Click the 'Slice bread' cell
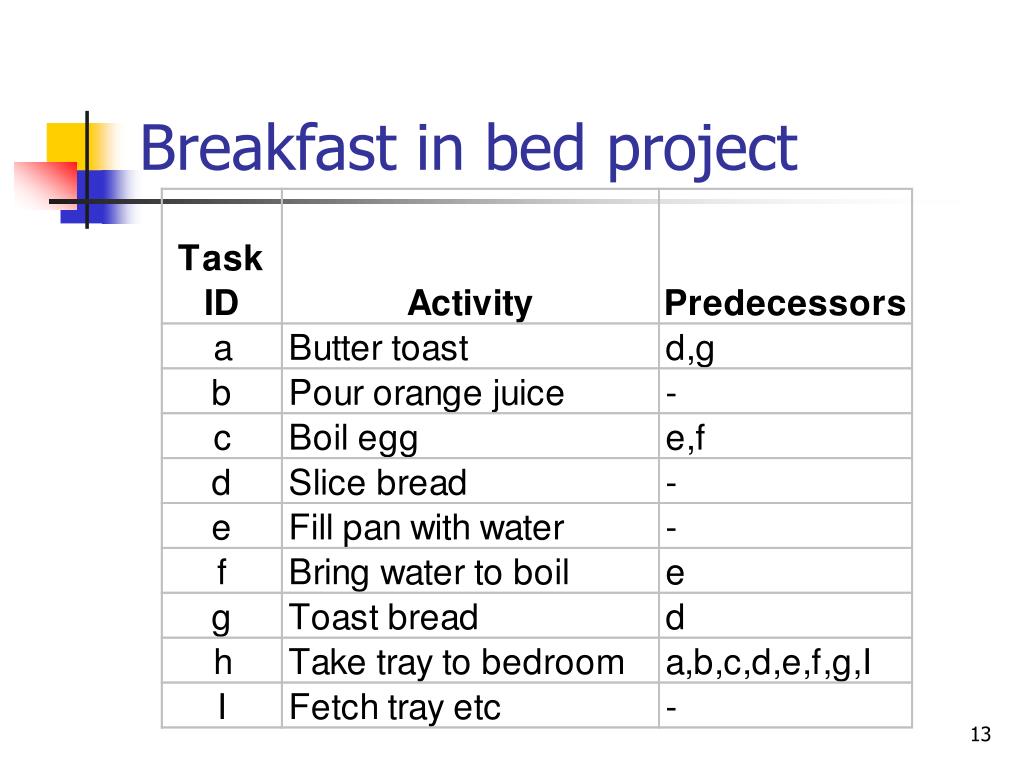 tap(470, 482)
